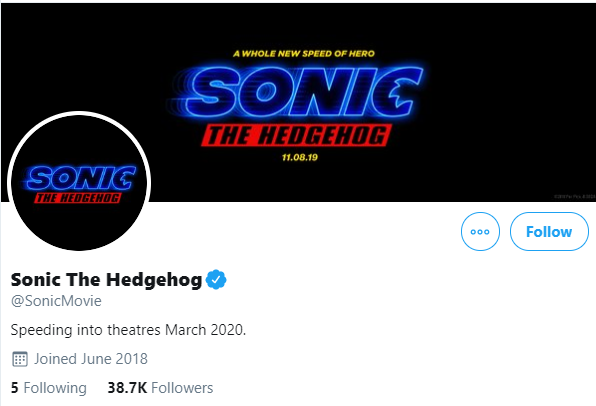The image size is (596, 406).
Task: Open the three-dot more options menu
Action: (x=480, y=232)
